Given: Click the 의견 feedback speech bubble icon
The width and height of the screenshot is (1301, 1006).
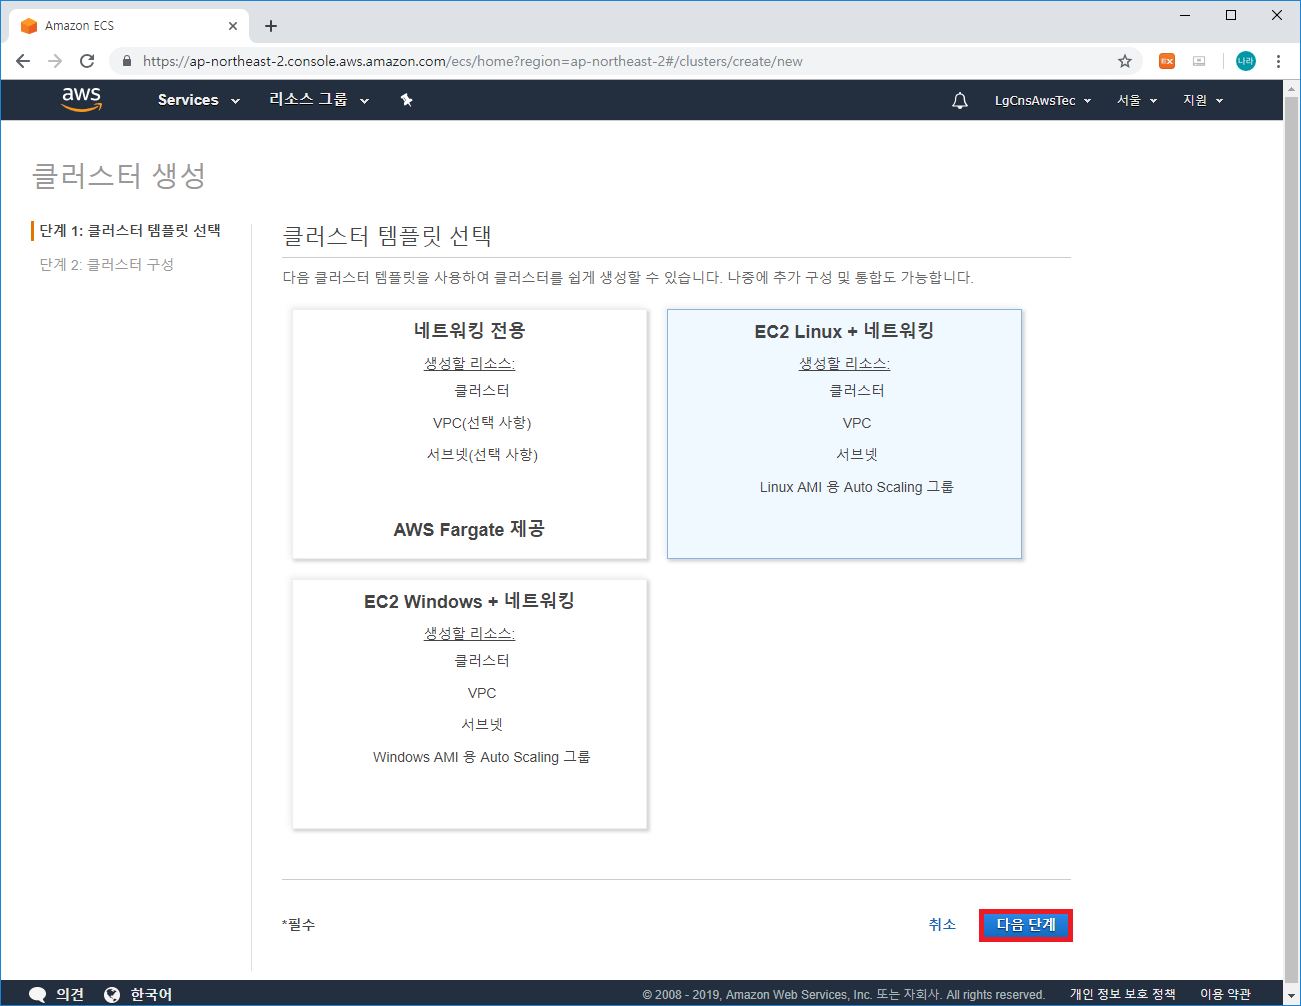Looking at the screenshot, I should pyautogui.click(x=38, y=994).
